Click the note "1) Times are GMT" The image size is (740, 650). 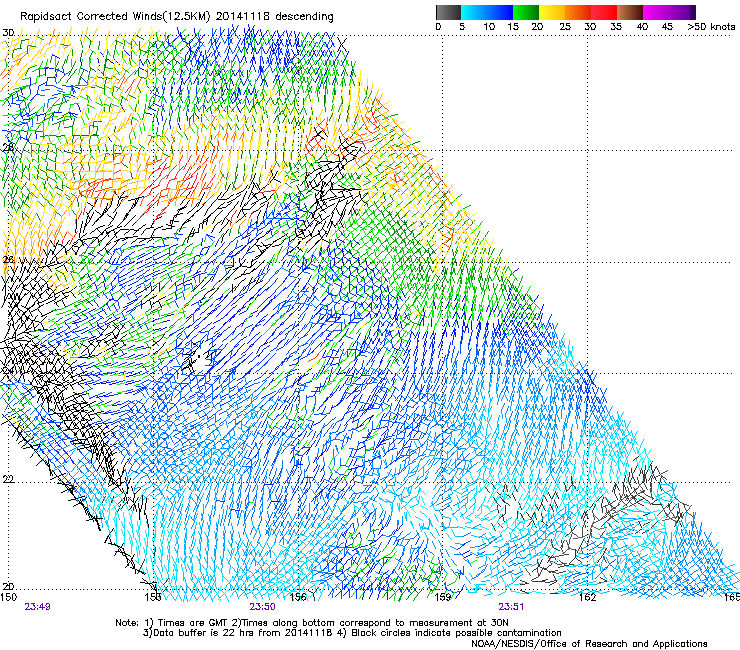click(x=184, y=623)
